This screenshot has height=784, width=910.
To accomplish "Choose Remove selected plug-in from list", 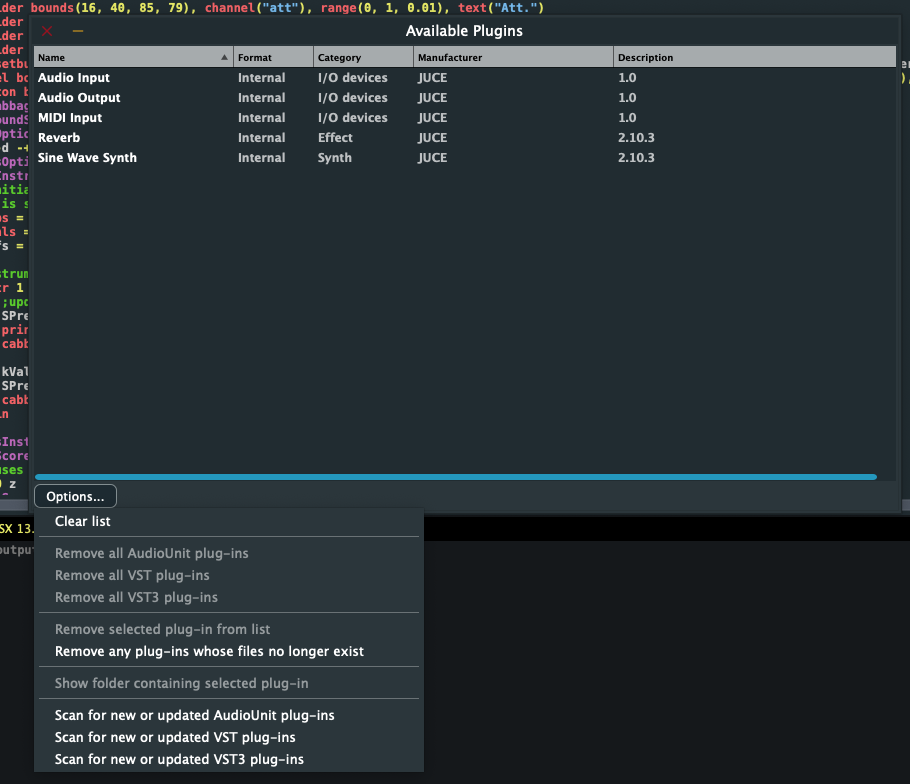I will [229, 629].
